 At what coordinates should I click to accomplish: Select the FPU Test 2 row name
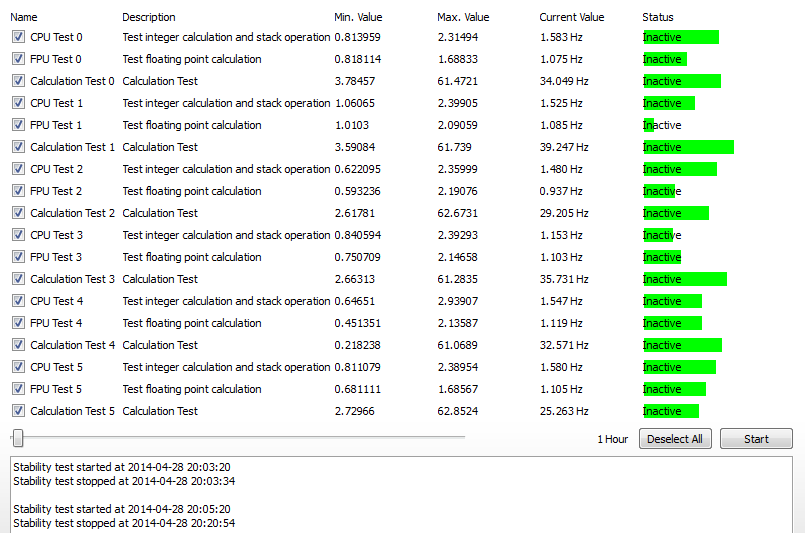[x=56, y=191]
